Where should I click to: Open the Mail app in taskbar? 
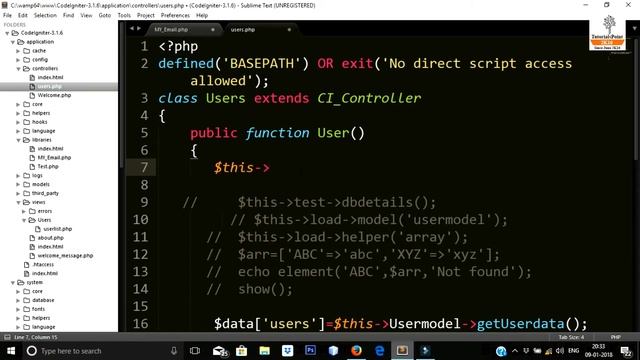[x=220, y=351]
